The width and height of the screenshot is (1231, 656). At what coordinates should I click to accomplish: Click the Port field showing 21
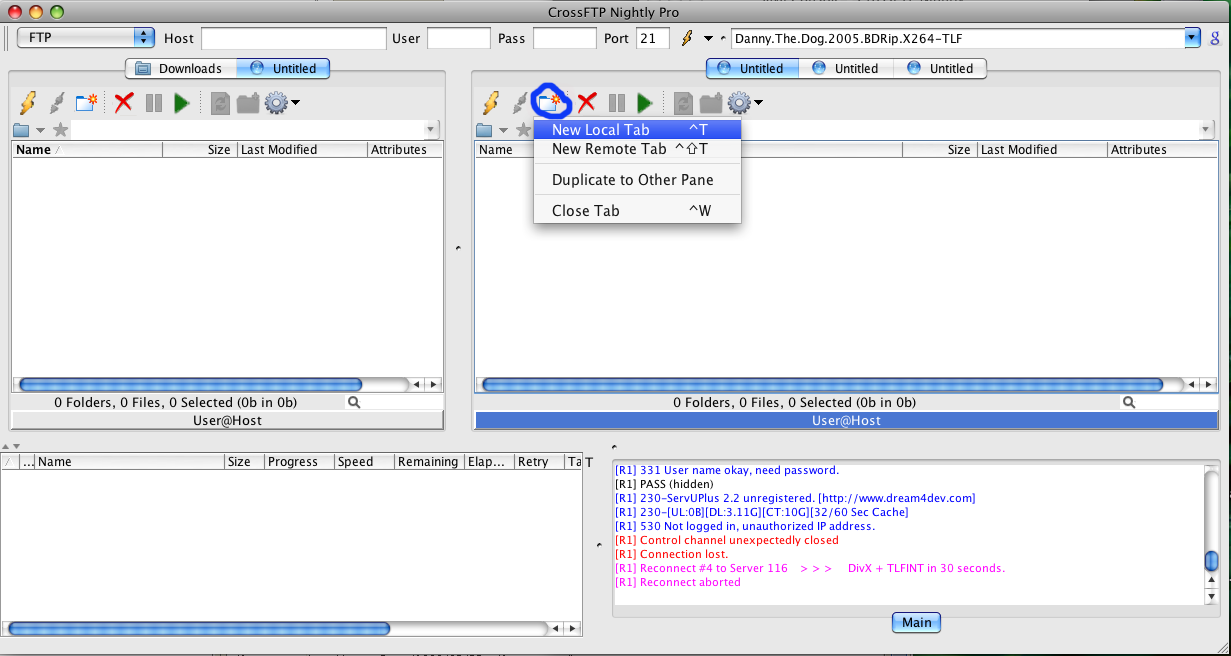click(652, 38)
